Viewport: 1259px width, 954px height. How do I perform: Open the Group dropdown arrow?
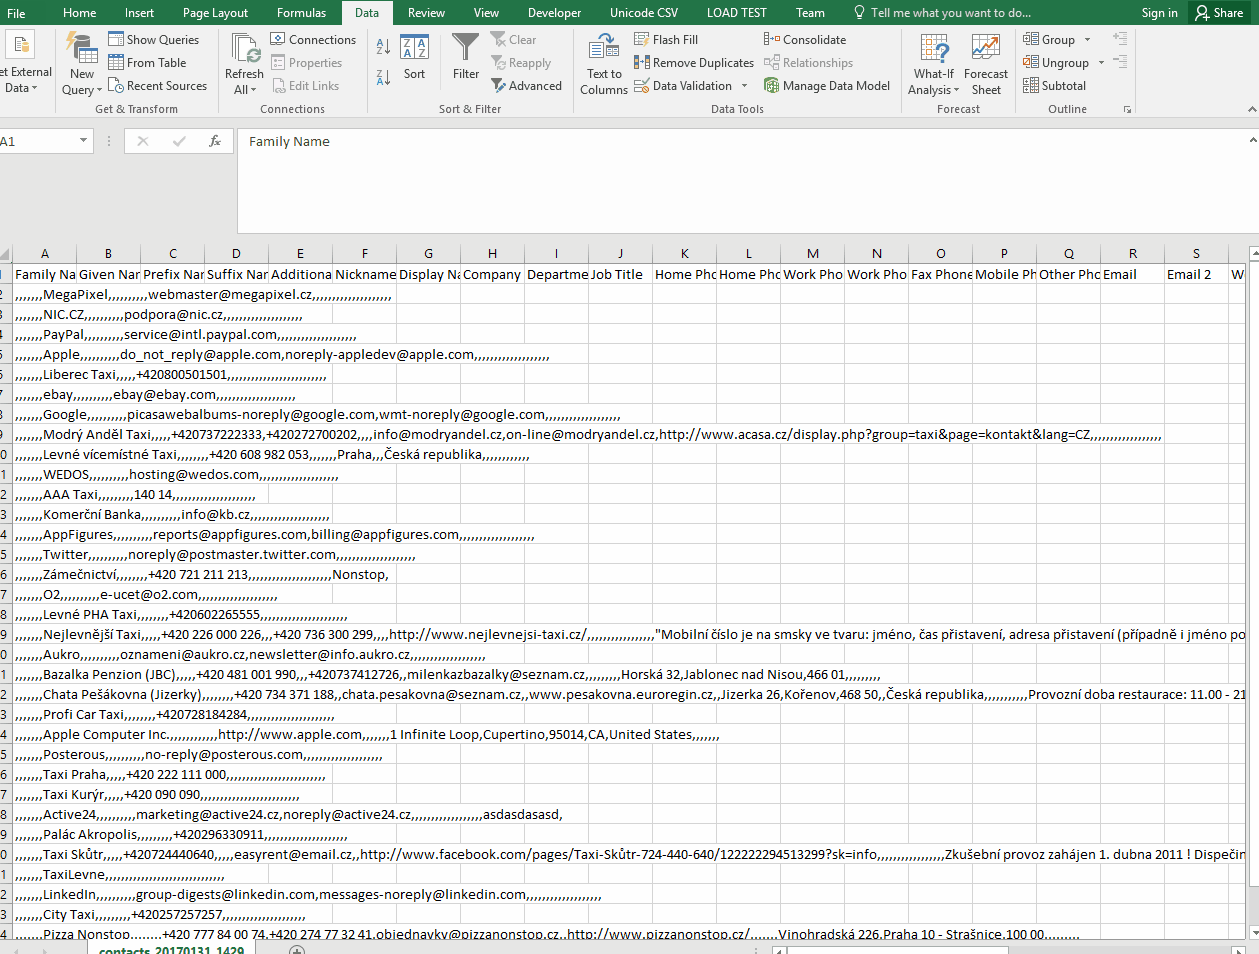(x=1088, y=40)
